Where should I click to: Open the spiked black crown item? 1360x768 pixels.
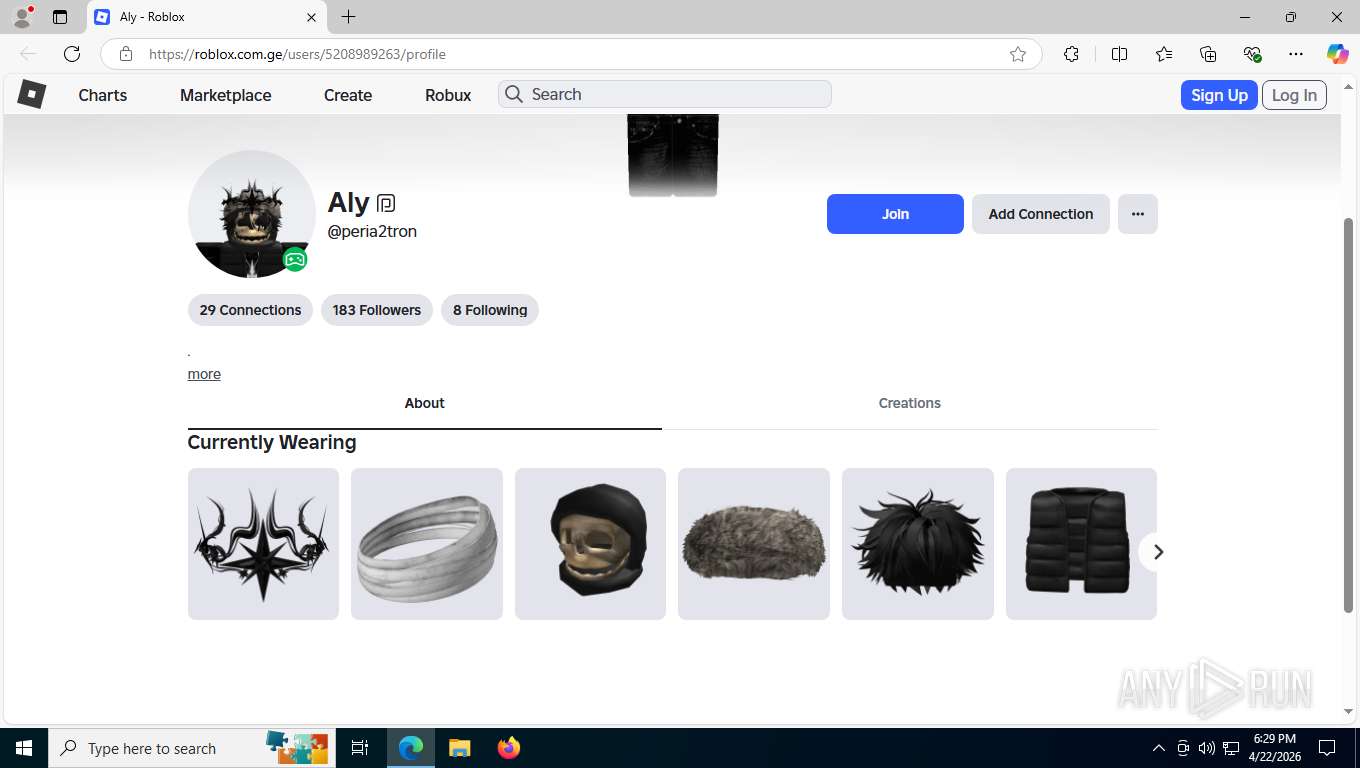[x=263, y=544]
